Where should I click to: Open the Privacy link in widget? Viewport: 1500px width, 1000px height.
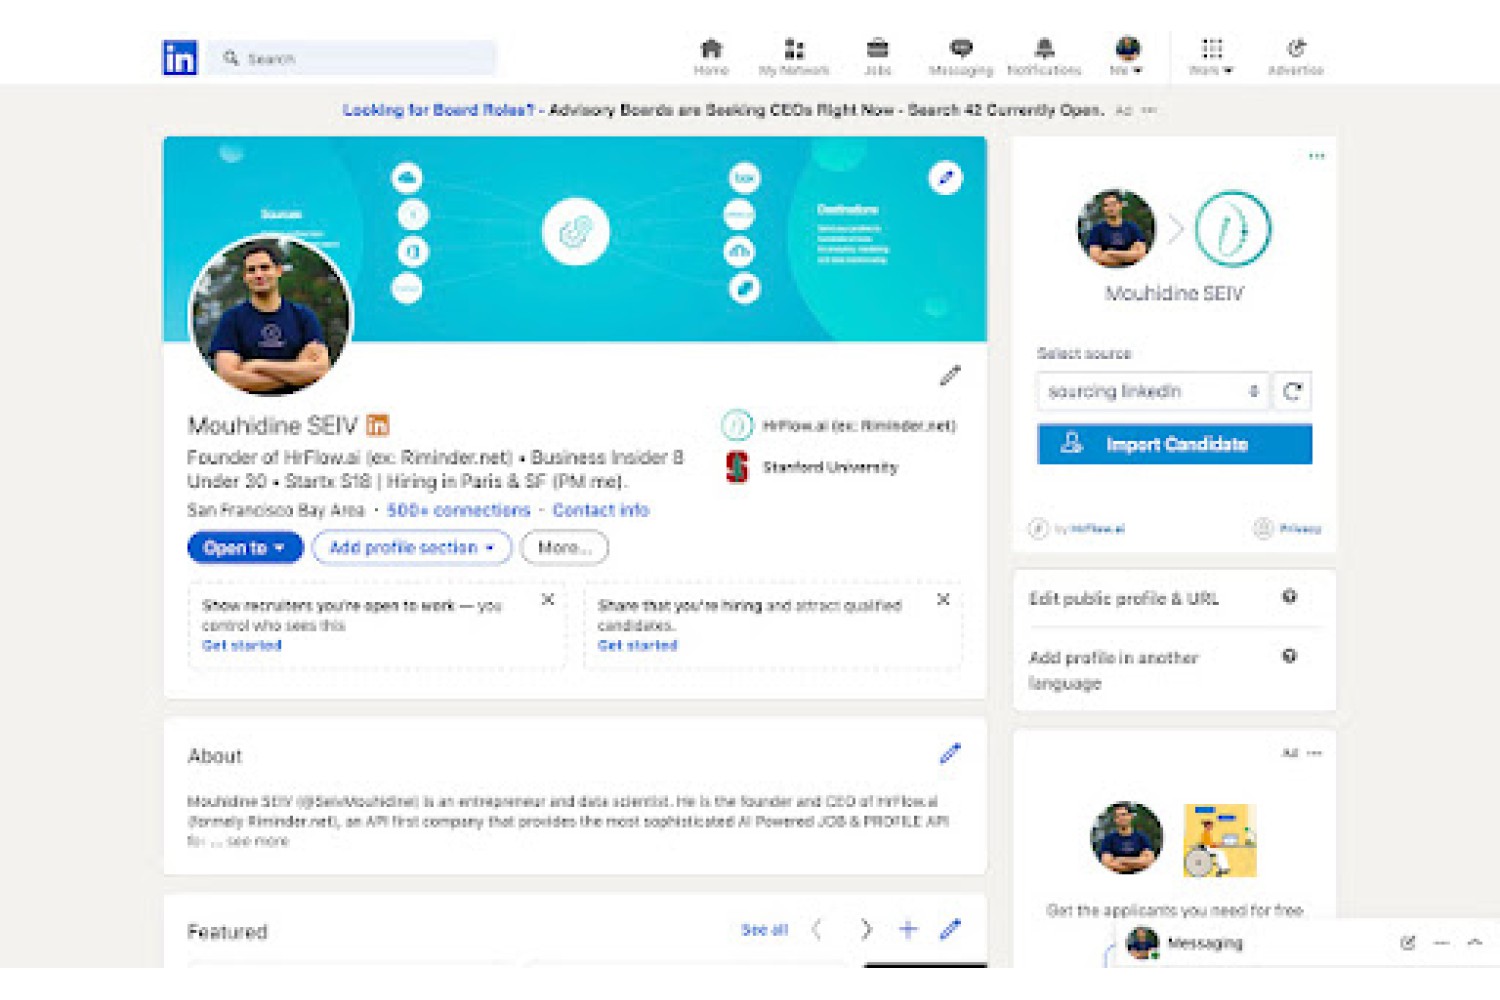click(1289, 529)
